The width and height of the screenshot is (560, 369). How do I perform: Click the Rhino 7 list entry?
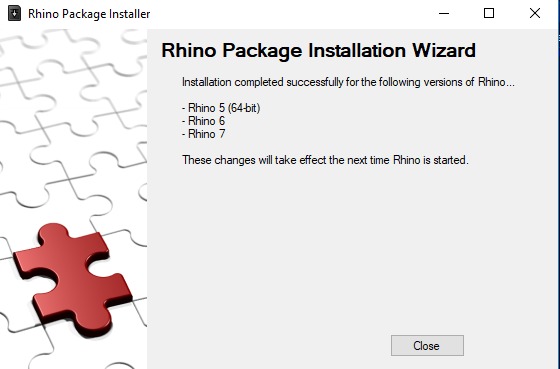(x=204, y=134)
